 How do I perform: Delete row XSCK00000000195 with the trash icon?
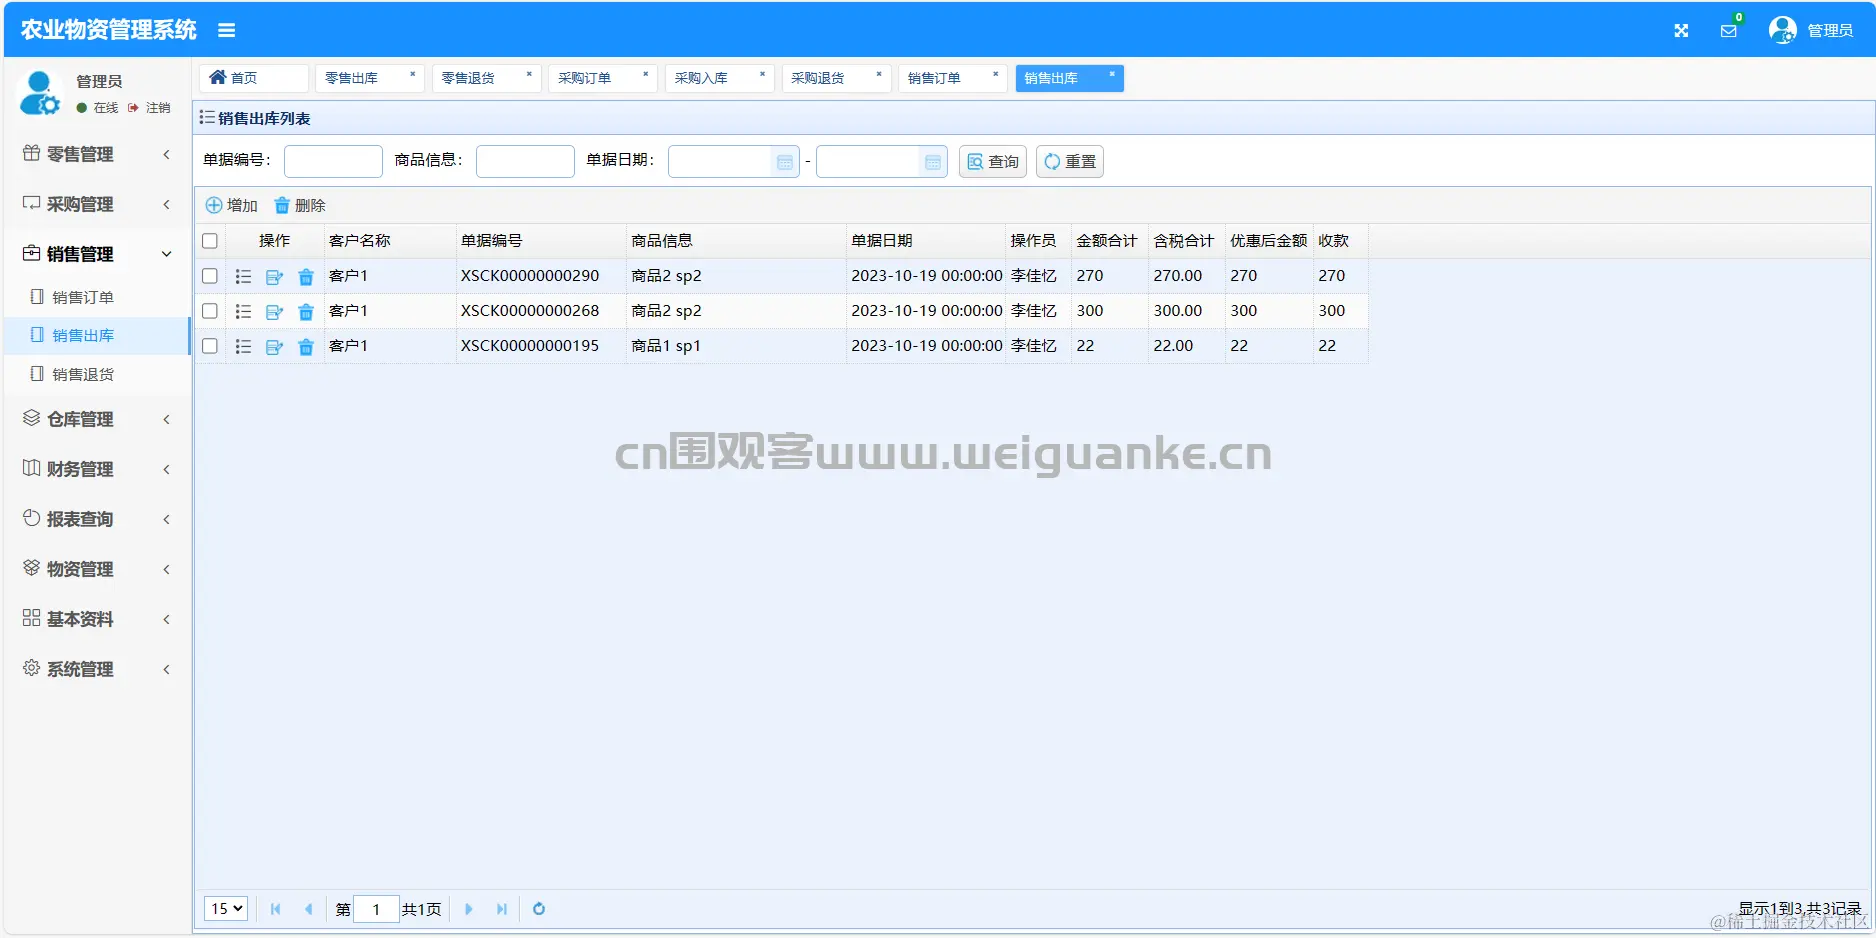306,347
